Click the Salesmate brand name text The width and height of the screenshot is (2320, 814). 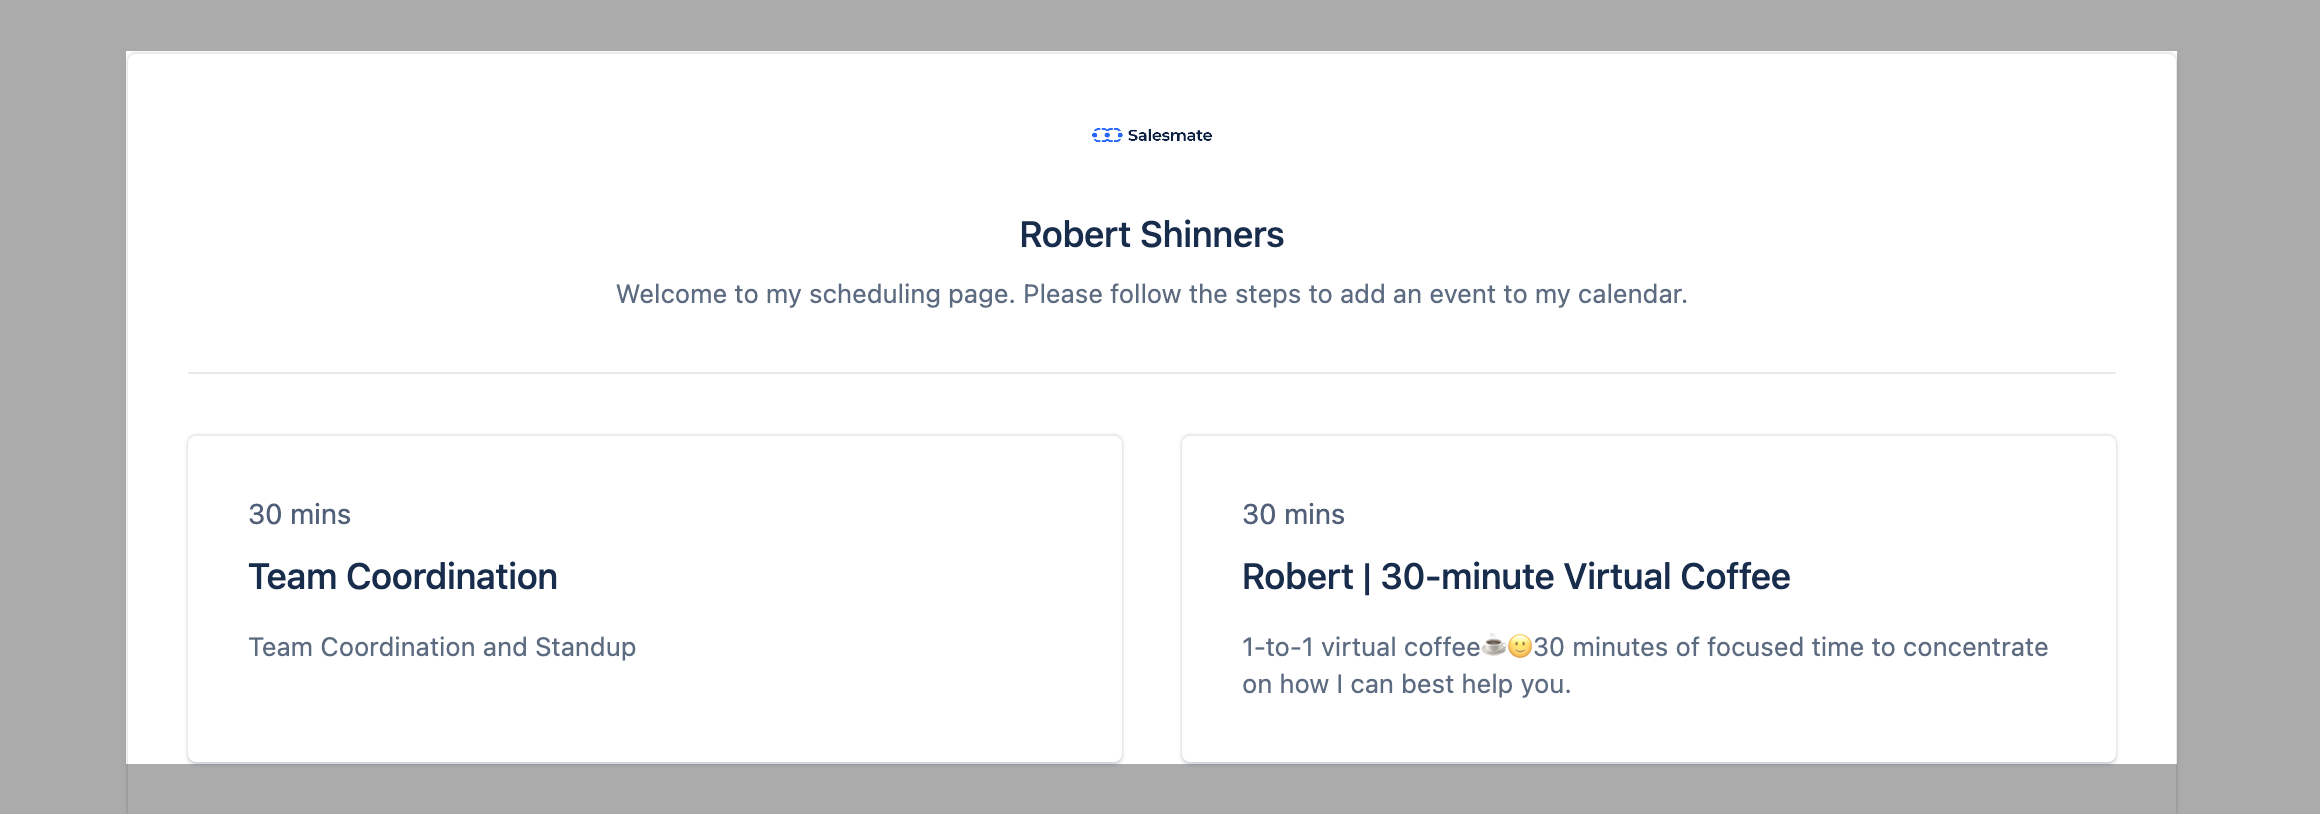1169,135
